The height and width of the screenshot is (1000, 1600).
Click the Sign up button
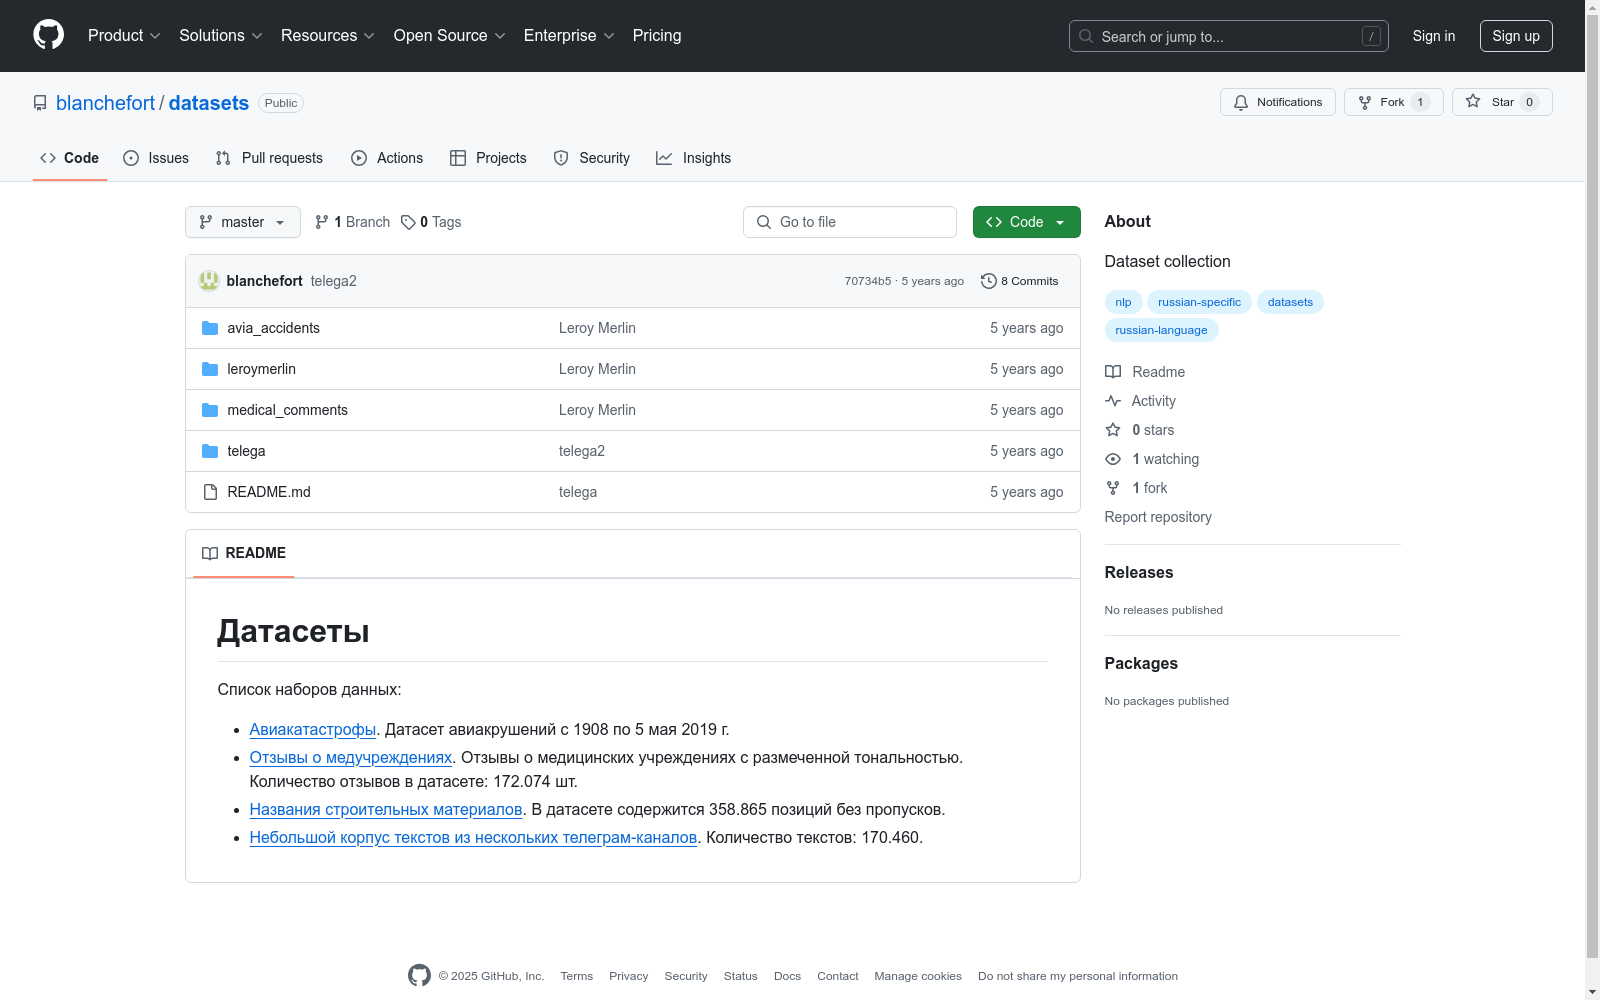coord(1516,36)
